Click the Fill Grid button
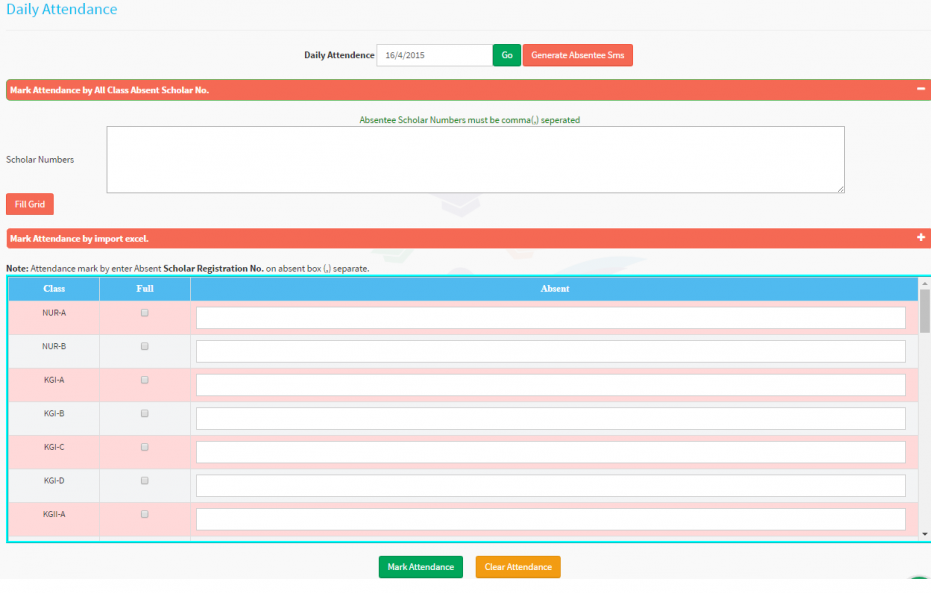Image resolution: width=931 pixels, height=593 pixels. [x=30, y=204]
